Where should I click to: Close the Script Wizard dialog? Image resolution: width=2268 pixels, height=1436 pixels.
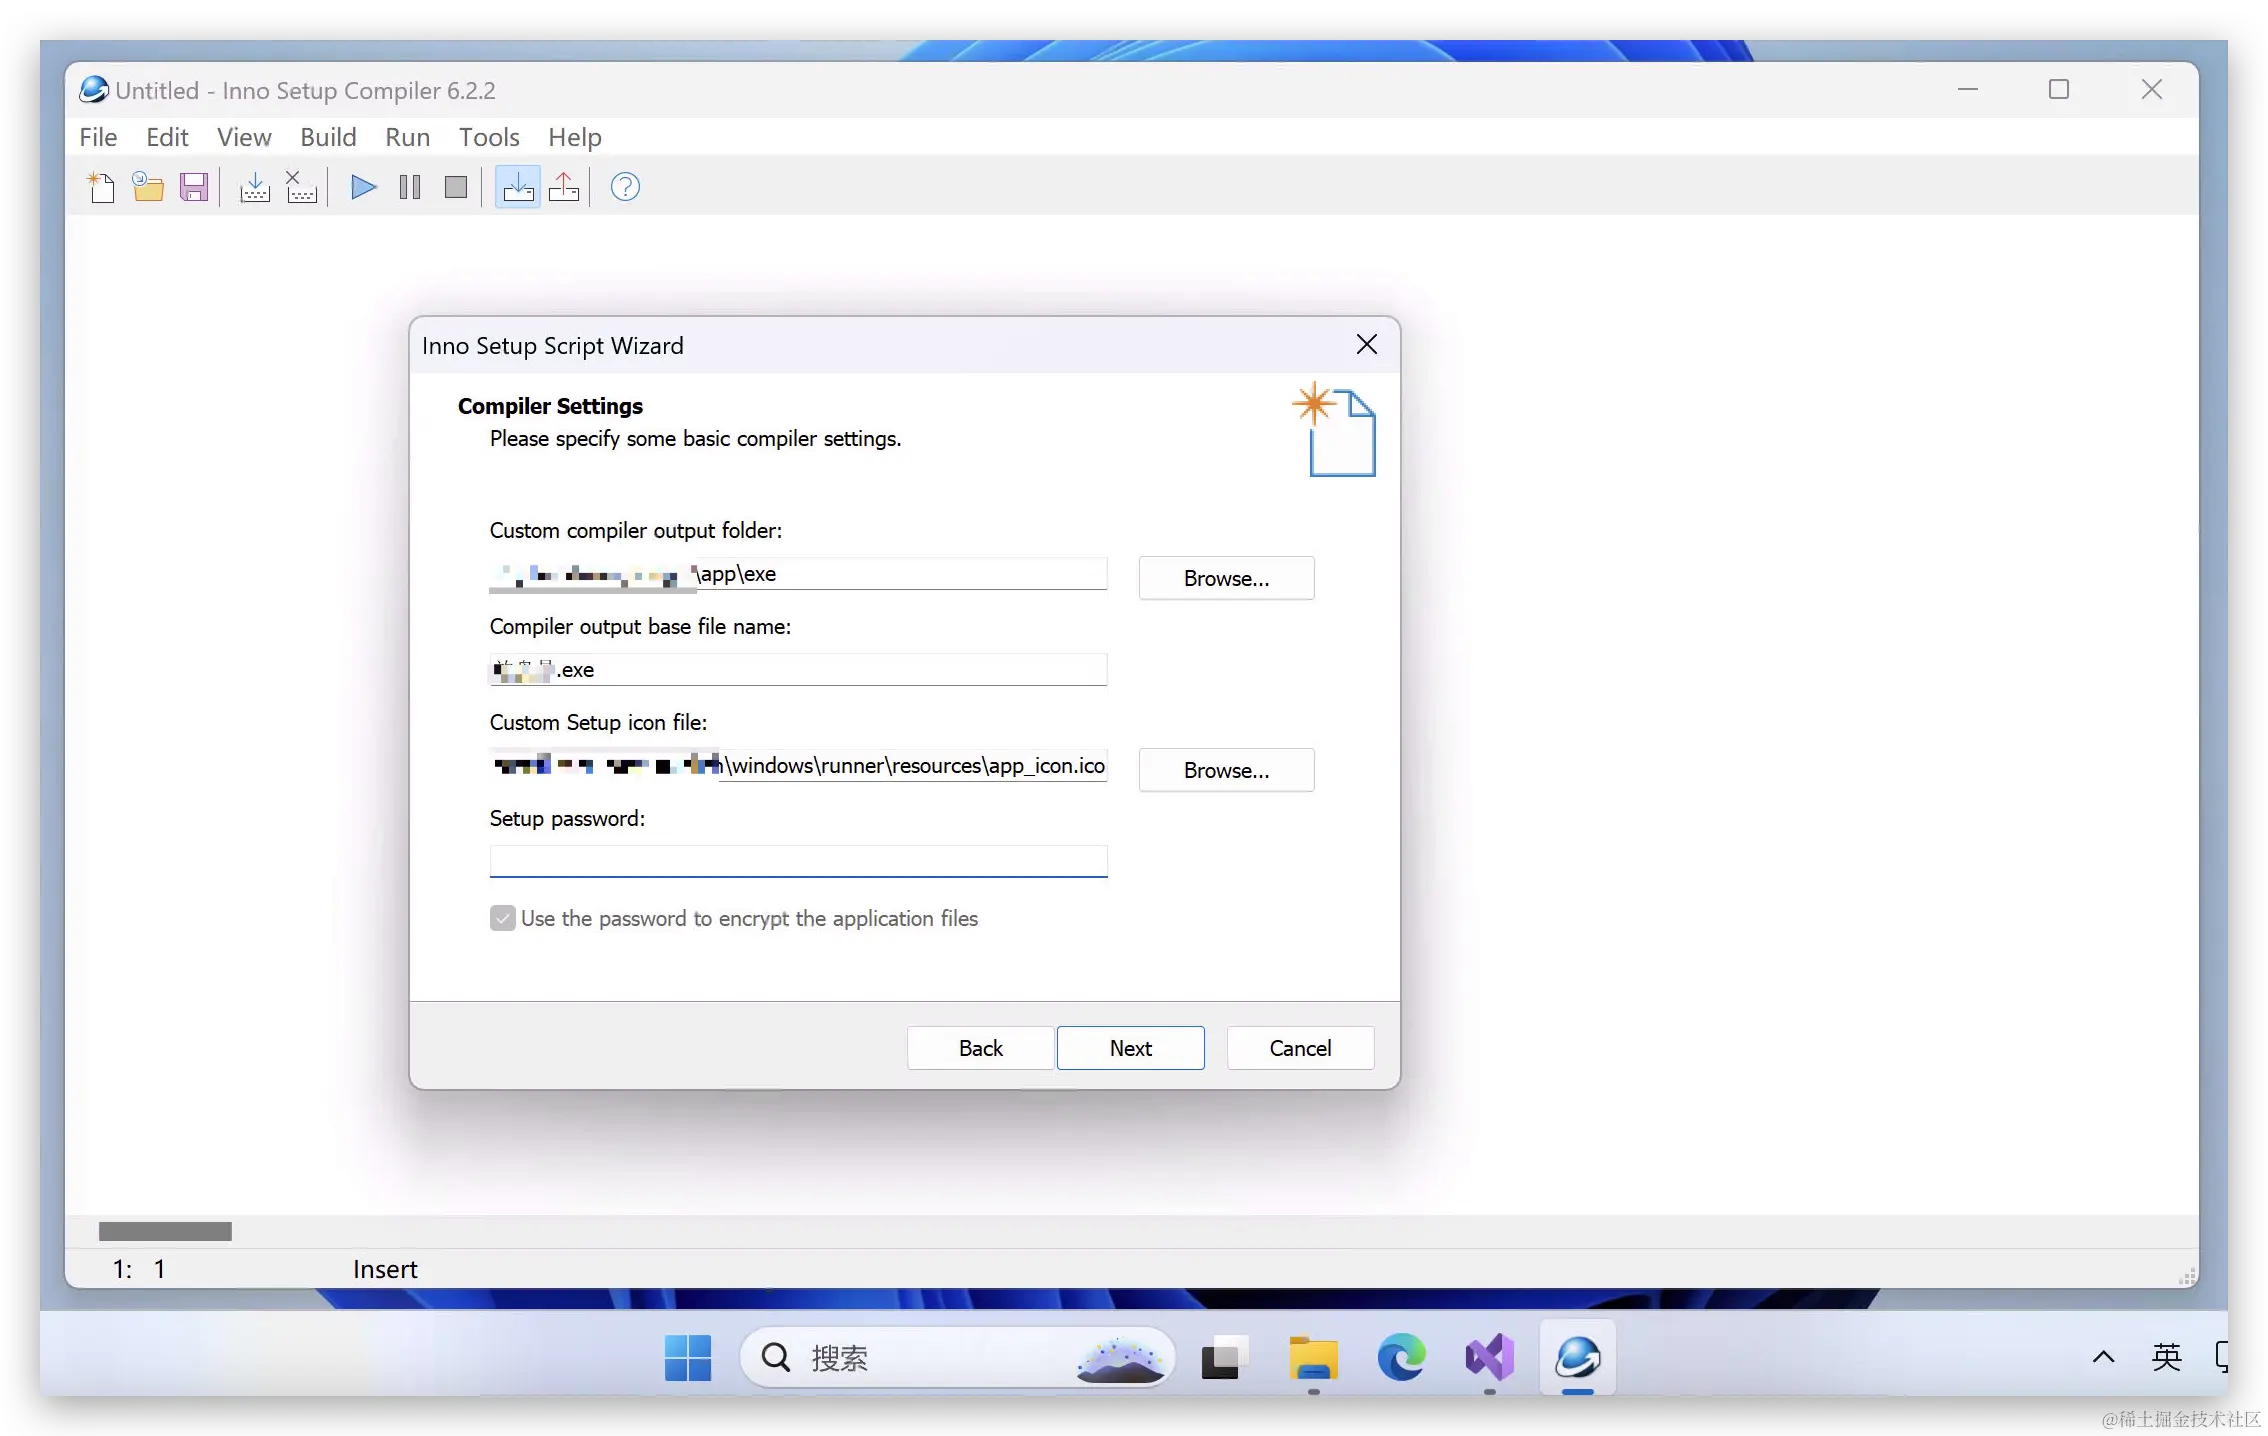coord(1366,345)
